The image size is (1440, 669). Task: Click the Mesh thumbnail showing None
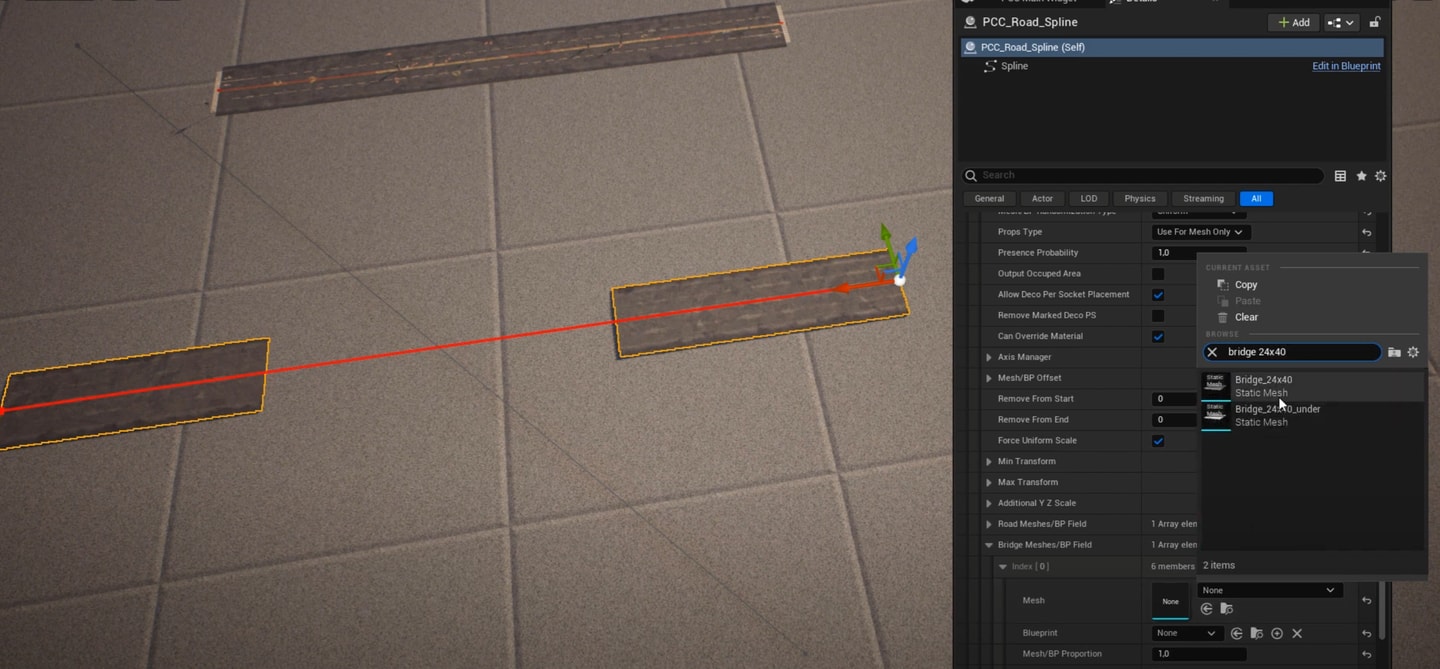click(x=1170, y=601)
